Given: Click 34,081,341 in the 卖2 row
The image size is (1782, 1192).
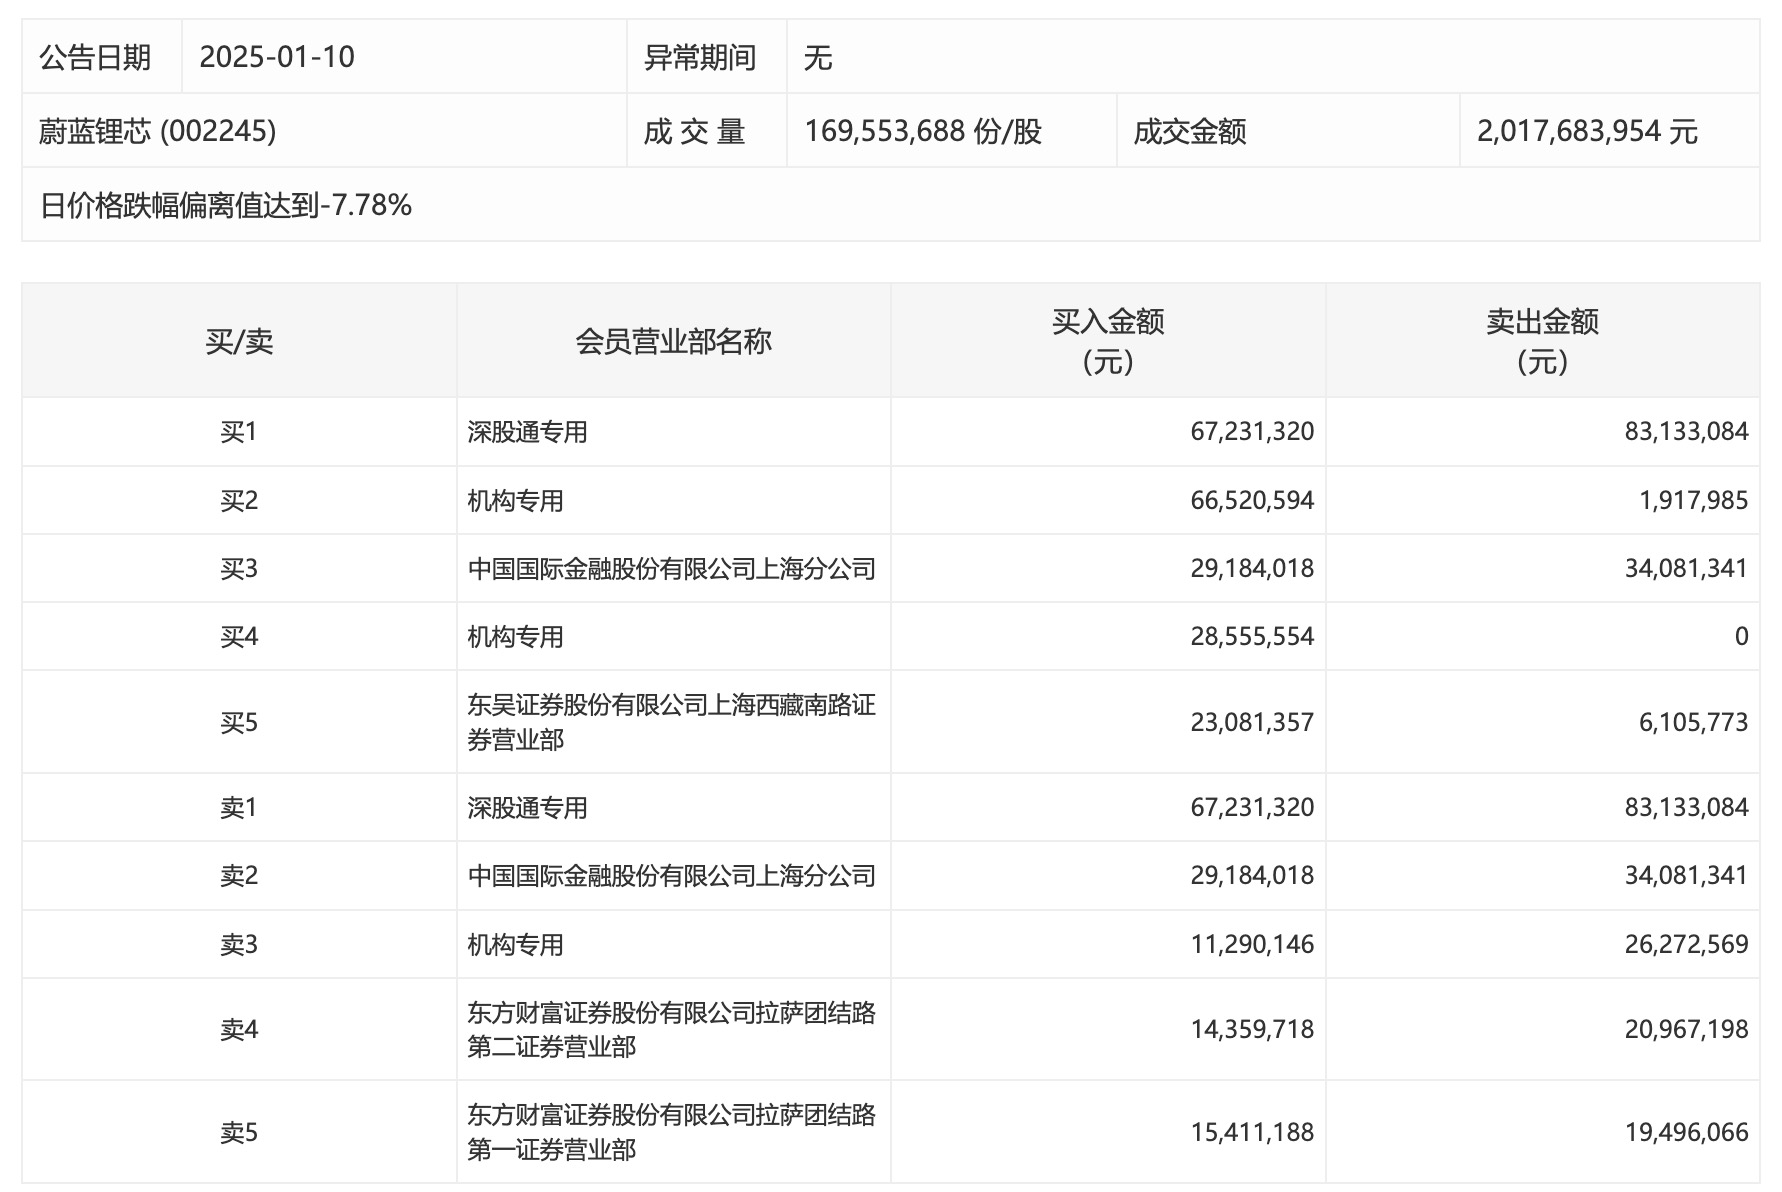Looking at the screenshot, I should pos(1686,875).
